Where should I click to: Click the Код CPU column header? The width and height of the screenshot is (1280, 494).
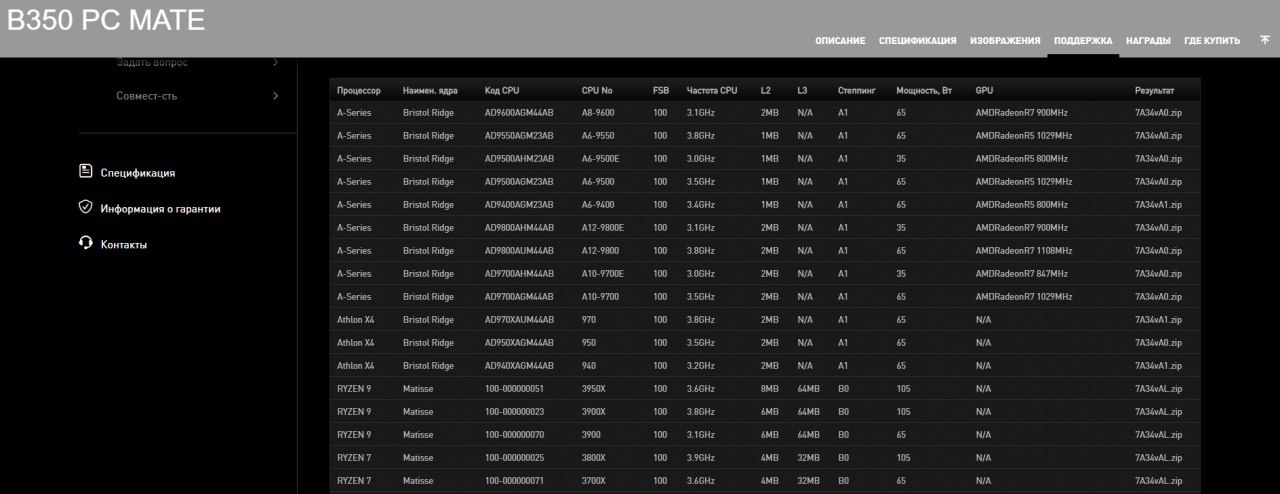click(502, 90)
